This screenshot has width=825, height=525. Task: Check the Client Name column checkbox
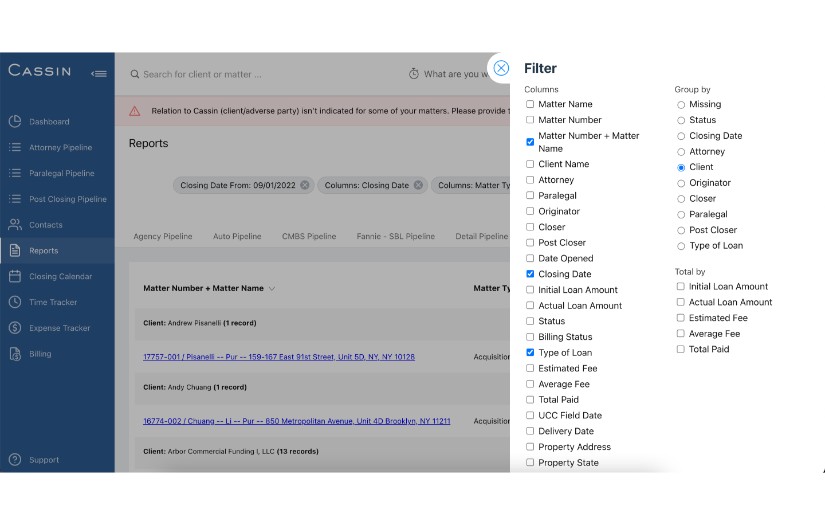[x=530, y=164]
